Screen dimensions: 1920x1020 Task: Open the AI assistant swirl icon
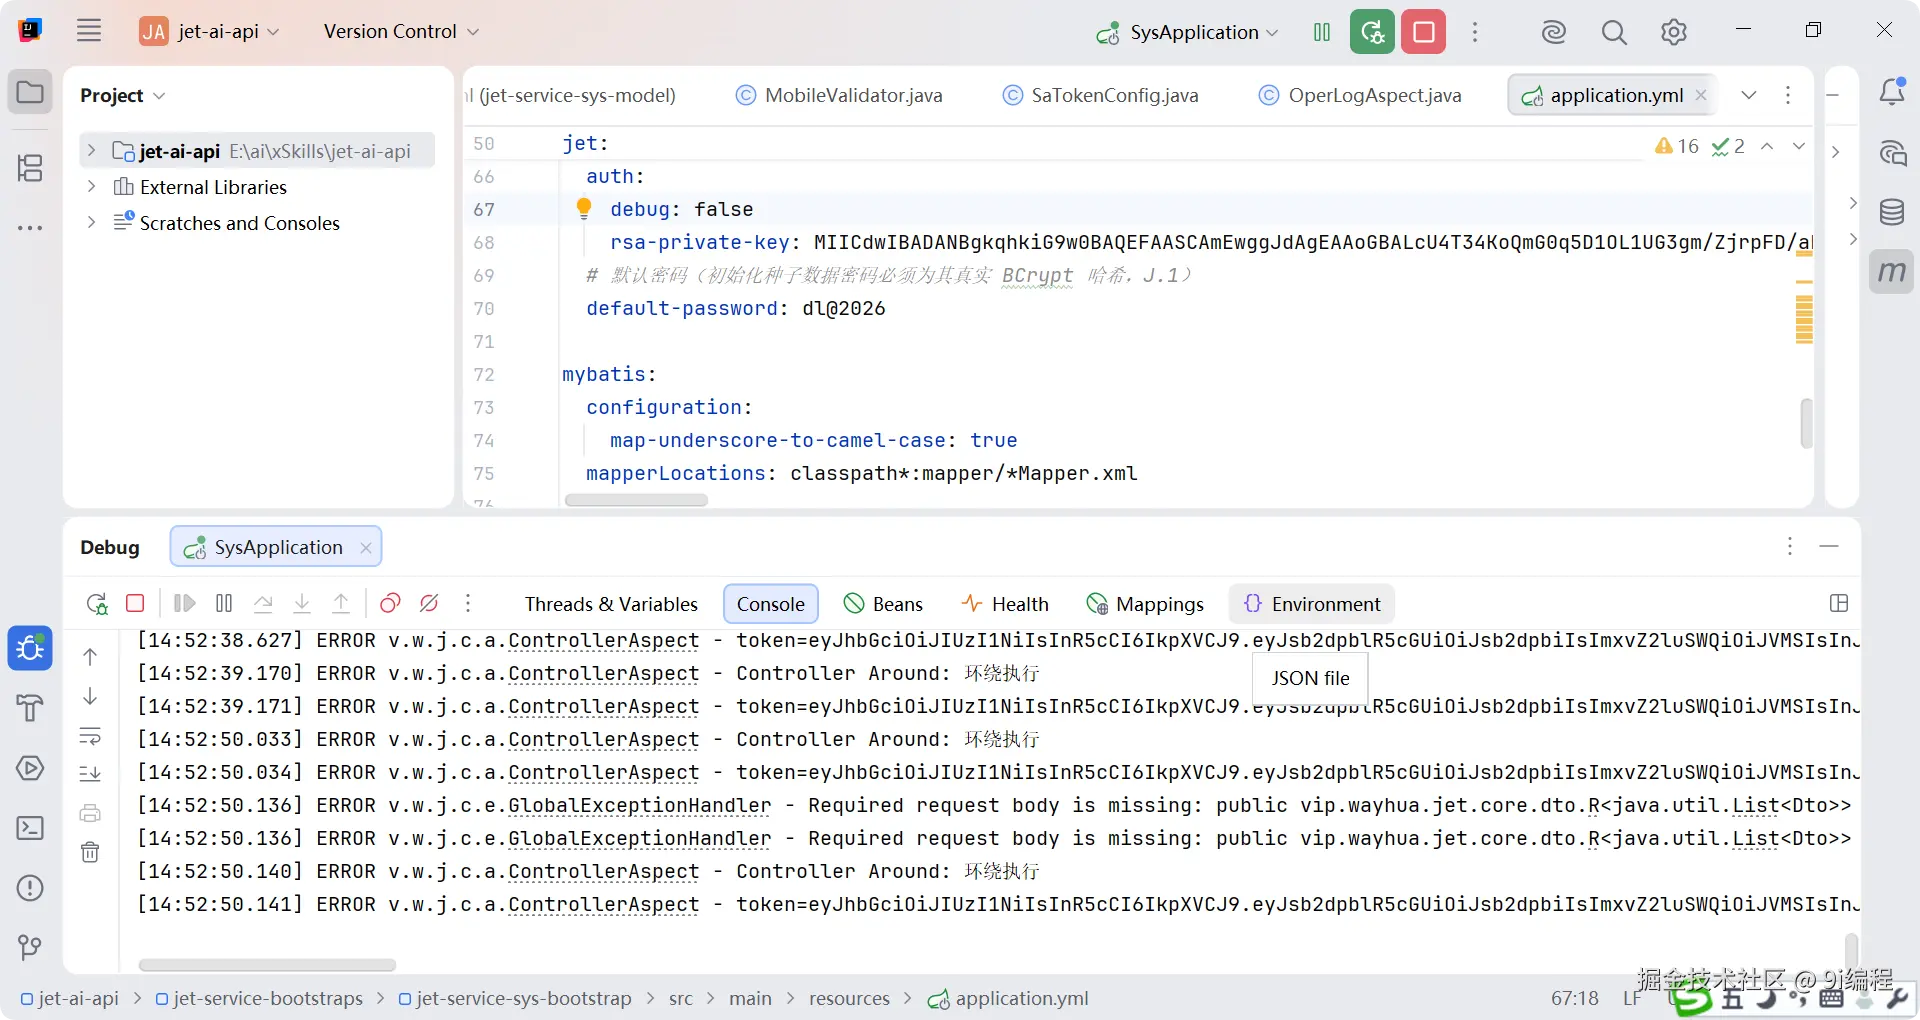click(1553, 32)
